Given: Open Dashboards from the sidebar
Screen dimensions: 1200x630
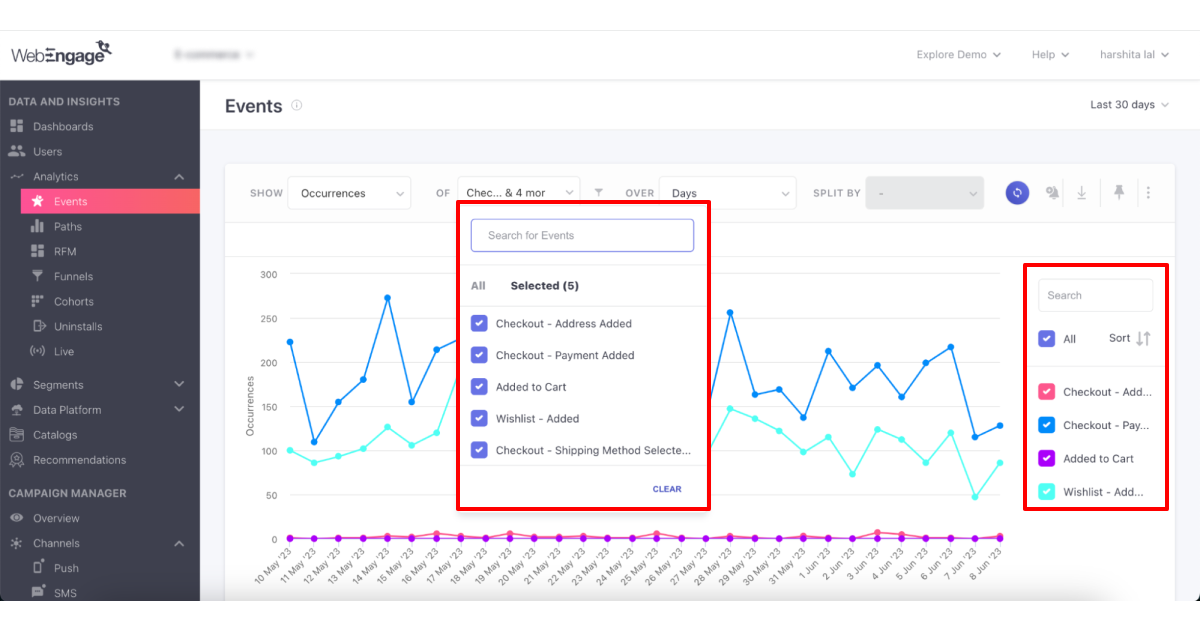Looking at the screenshot, I should coord(63,127).
